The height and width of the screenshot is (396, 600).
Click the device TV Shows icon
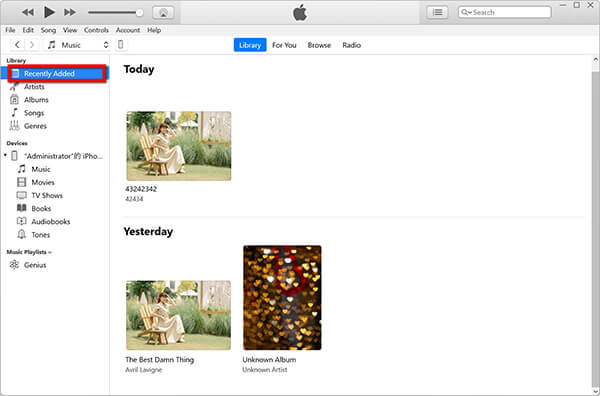(x=22, y=196)
